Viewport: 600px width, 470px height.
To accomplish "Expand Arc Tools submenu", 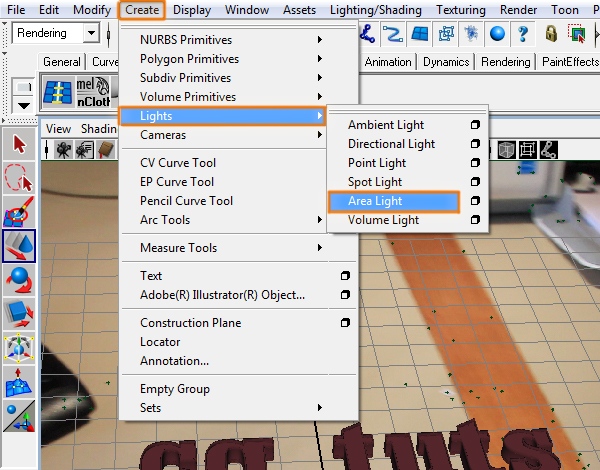I will click(320, 220).
